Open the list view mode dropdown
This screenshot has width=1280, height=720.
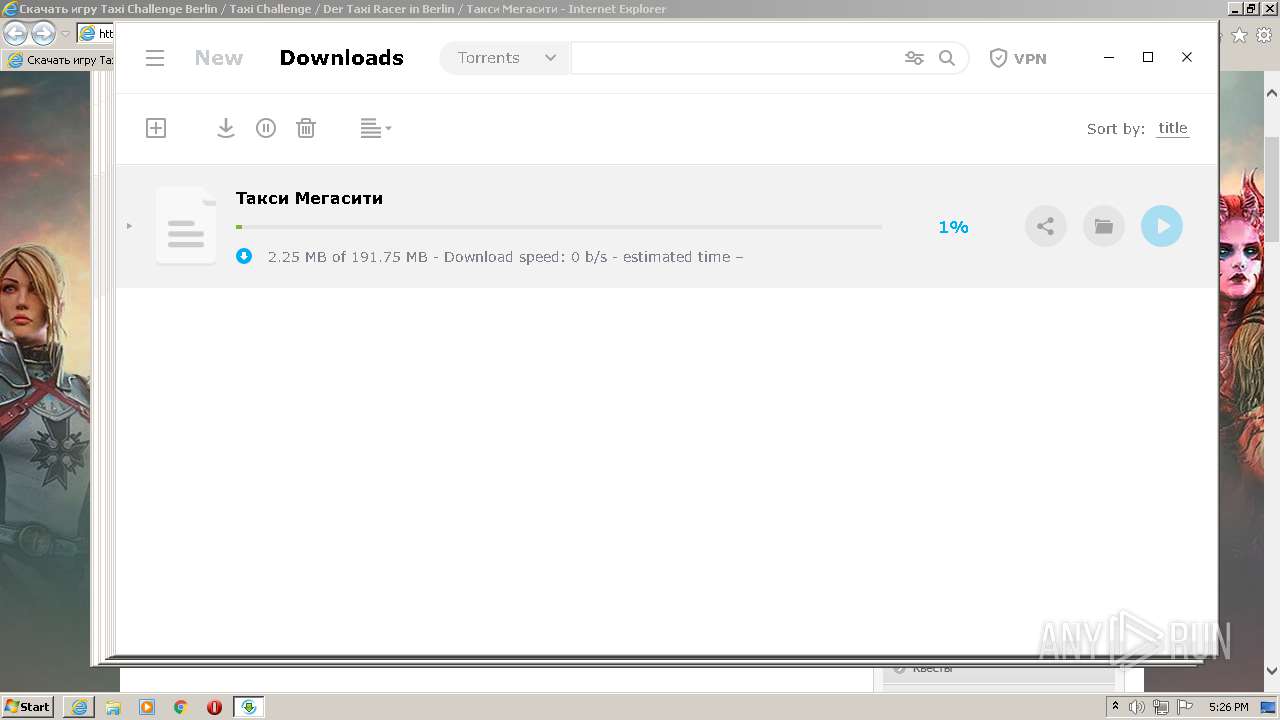376,128
